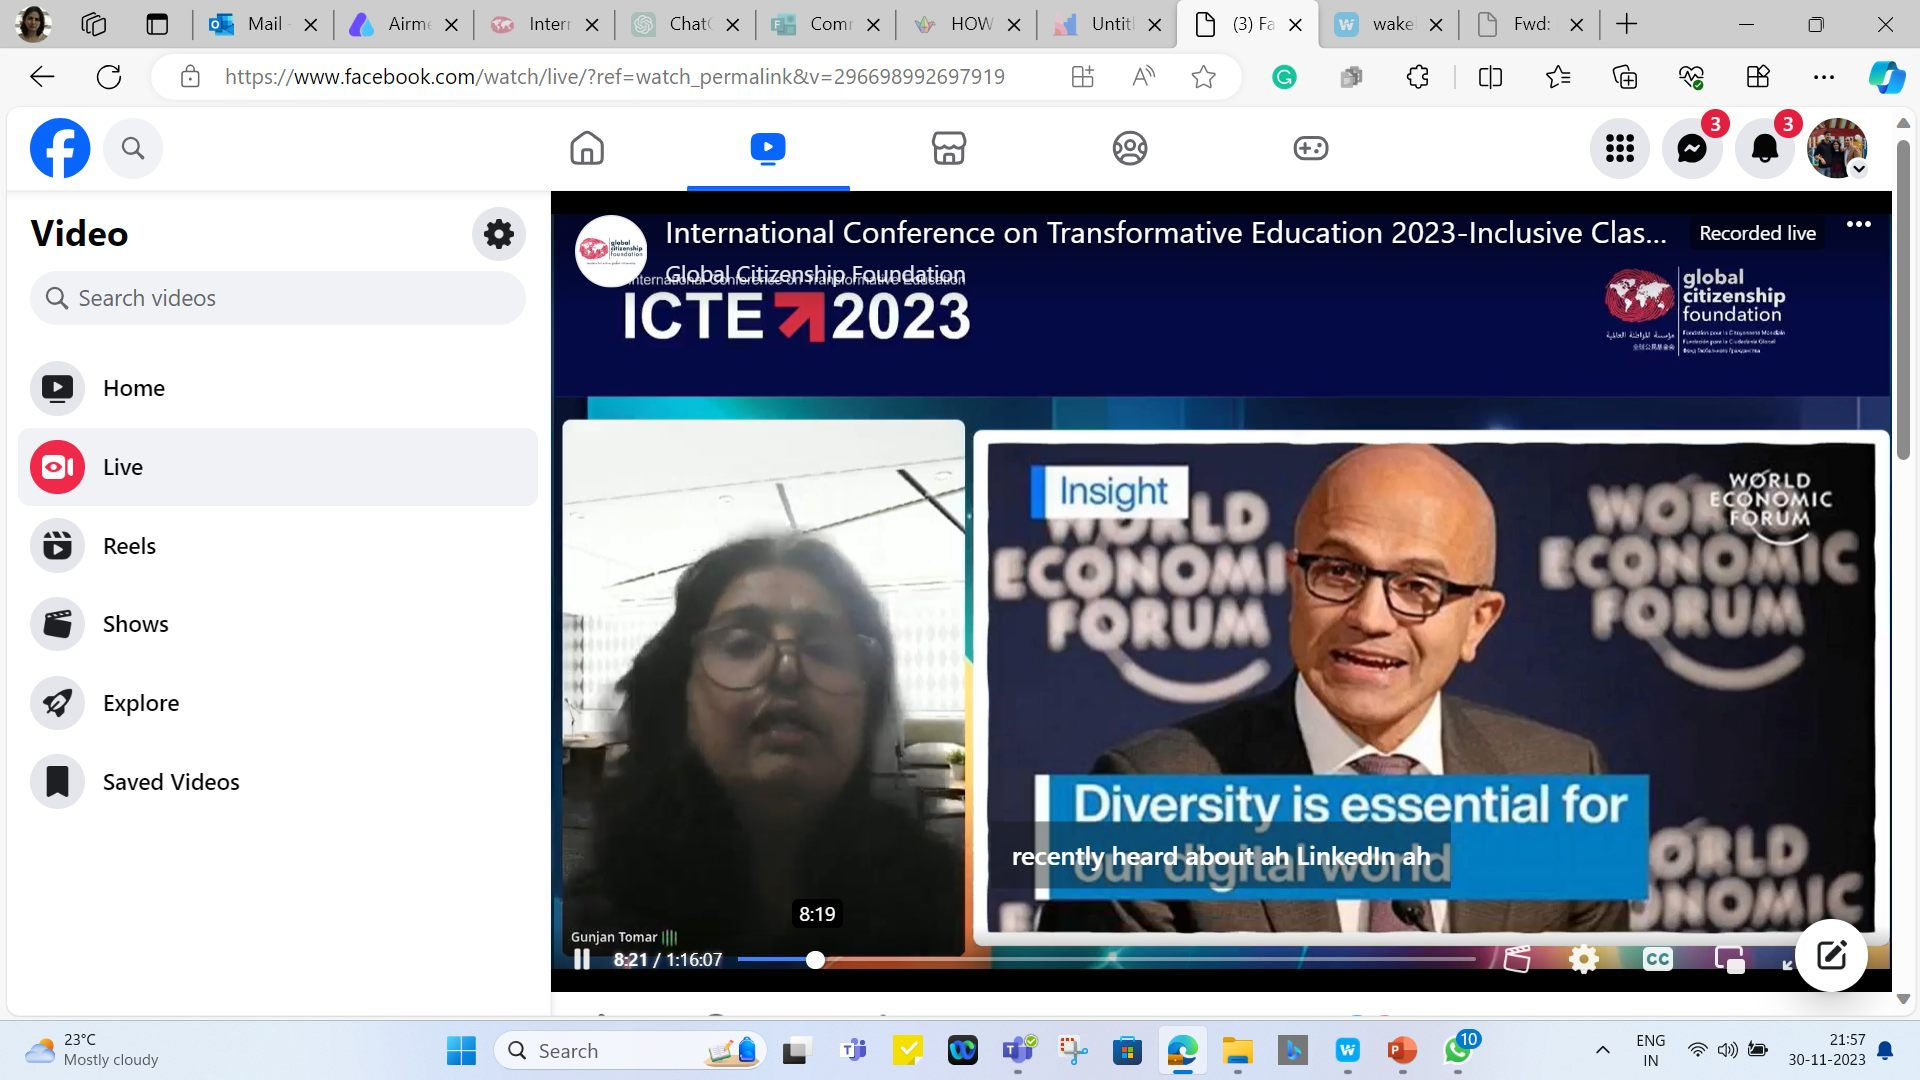Click the Read aloud icon in address bar
Viewport: 1920px width, 1080px height.
coord(1143,77)
